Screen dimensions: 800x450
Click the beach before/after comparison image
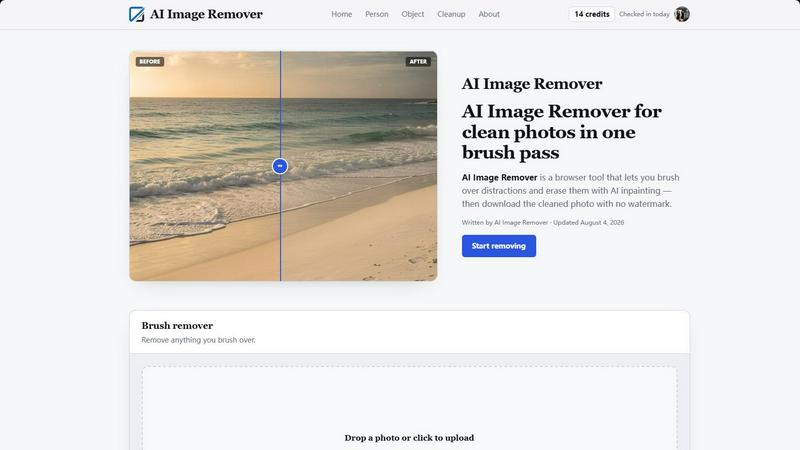[283, 166]
